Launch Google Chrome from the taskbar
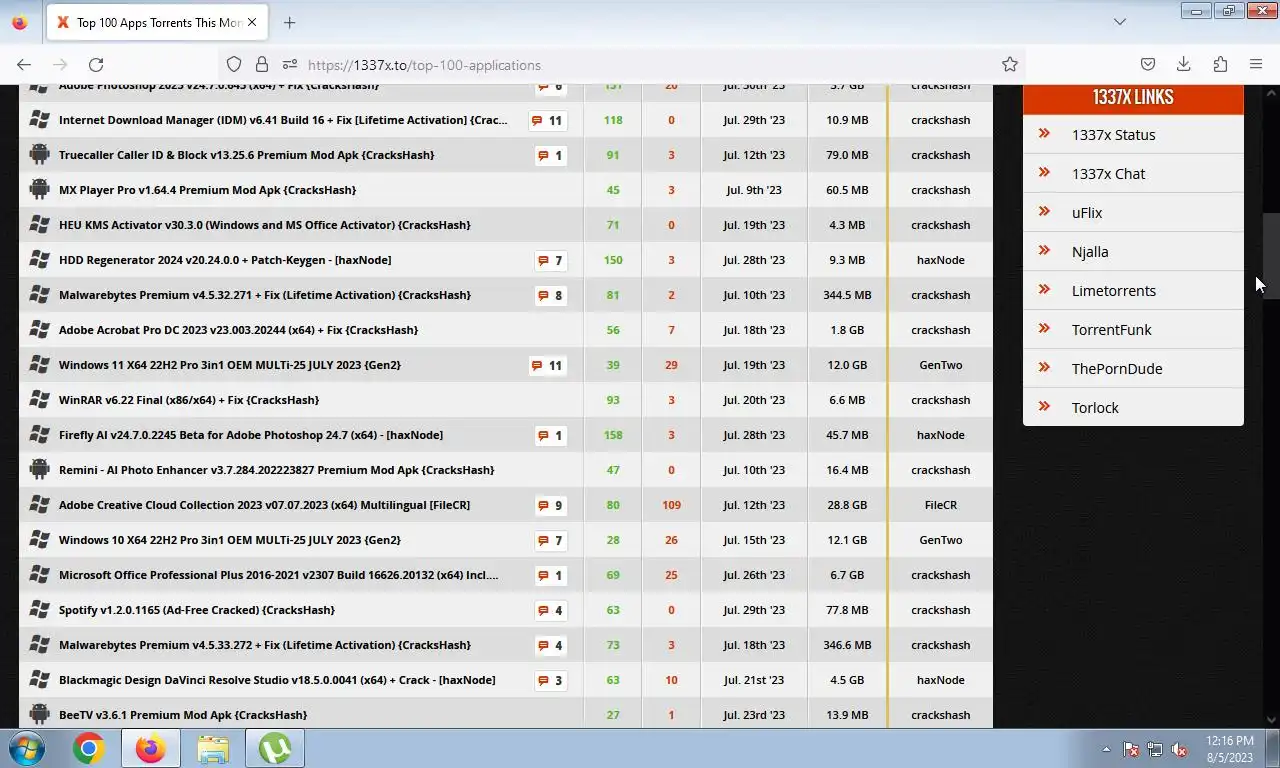This screenshot has width=1280, height=768. (88, 748)
